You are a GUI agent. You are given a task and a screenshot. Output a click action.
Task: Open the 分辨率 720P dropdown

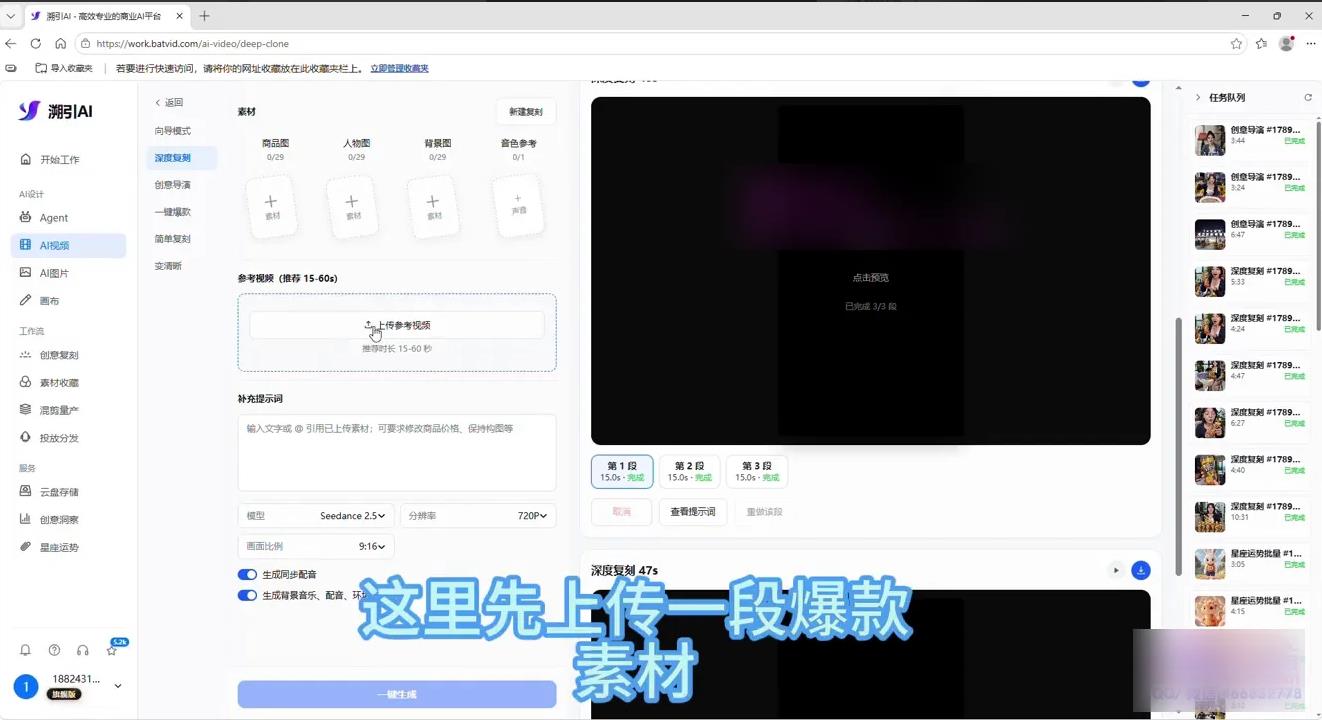click(478, 516)
